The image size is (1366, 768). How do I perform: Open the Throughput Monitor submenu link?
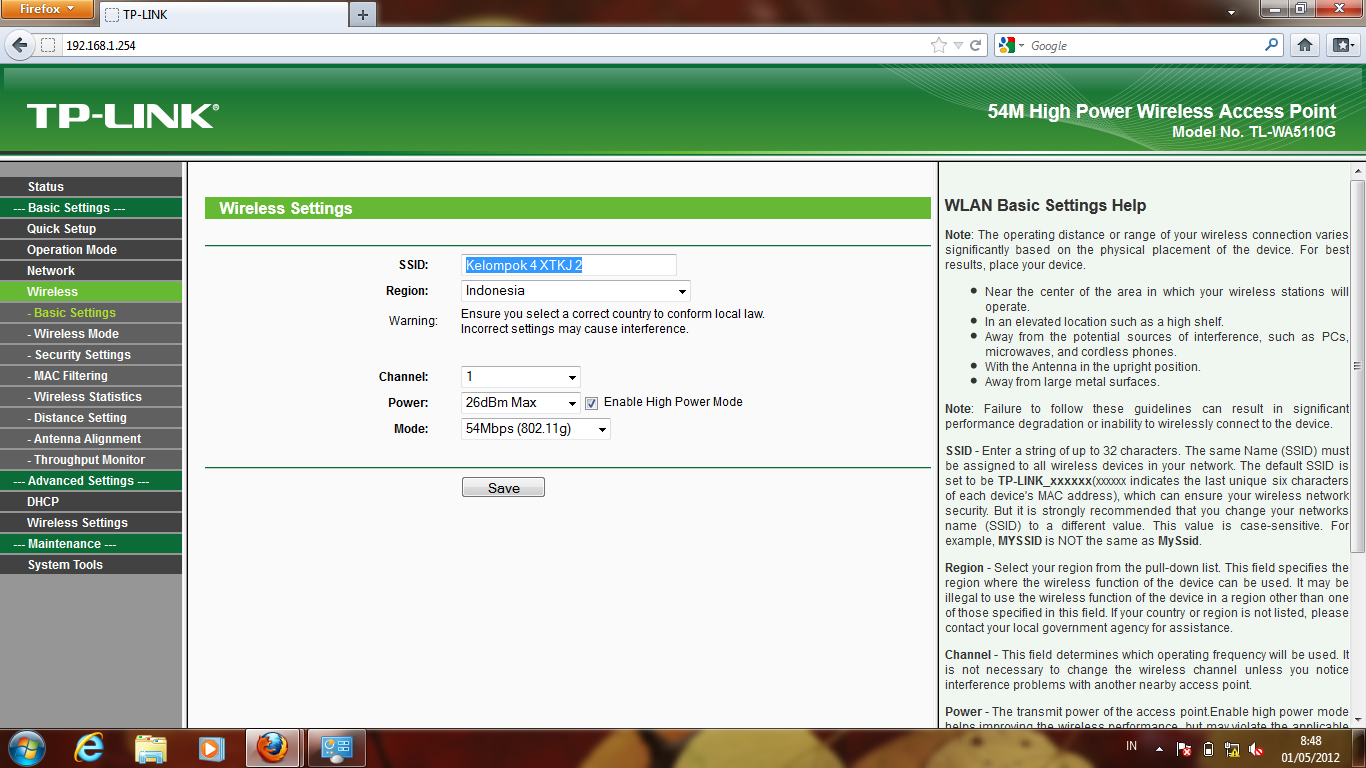coord(91,460)
